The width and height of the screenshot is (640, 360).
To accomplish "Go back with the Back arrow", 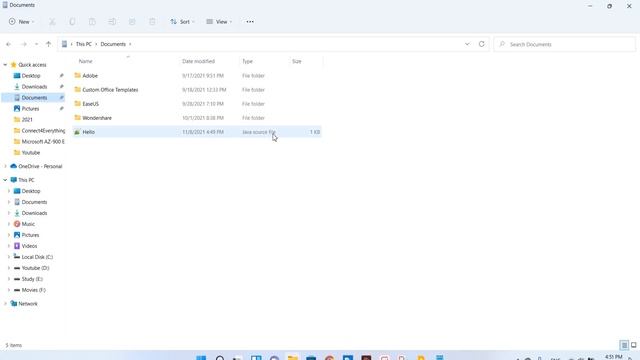I will click(9, 44).
